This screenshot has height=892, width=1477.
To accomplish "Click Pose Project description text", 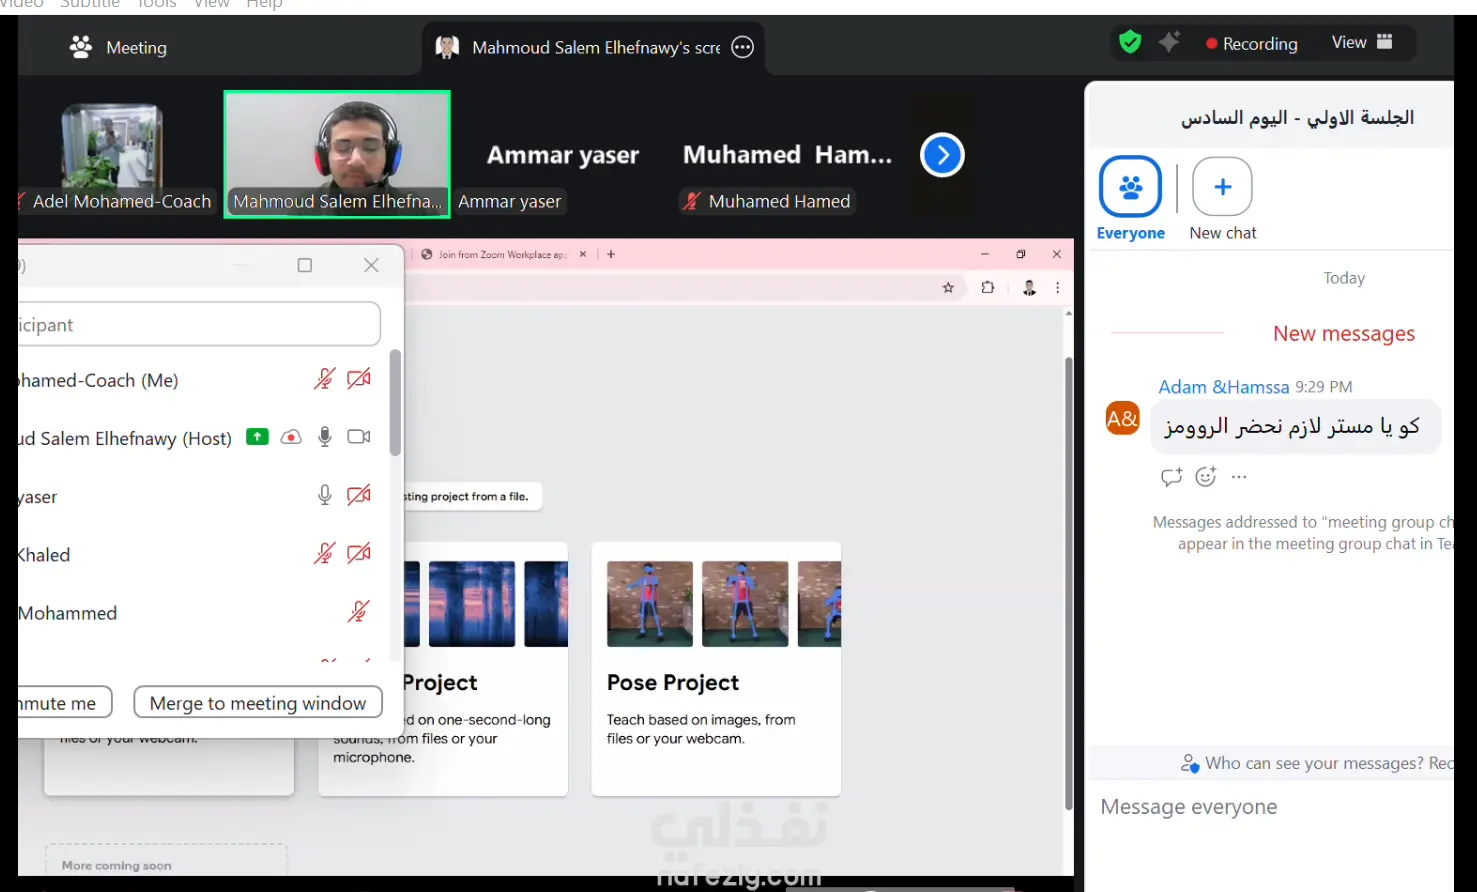I will [x=701, y=729].
